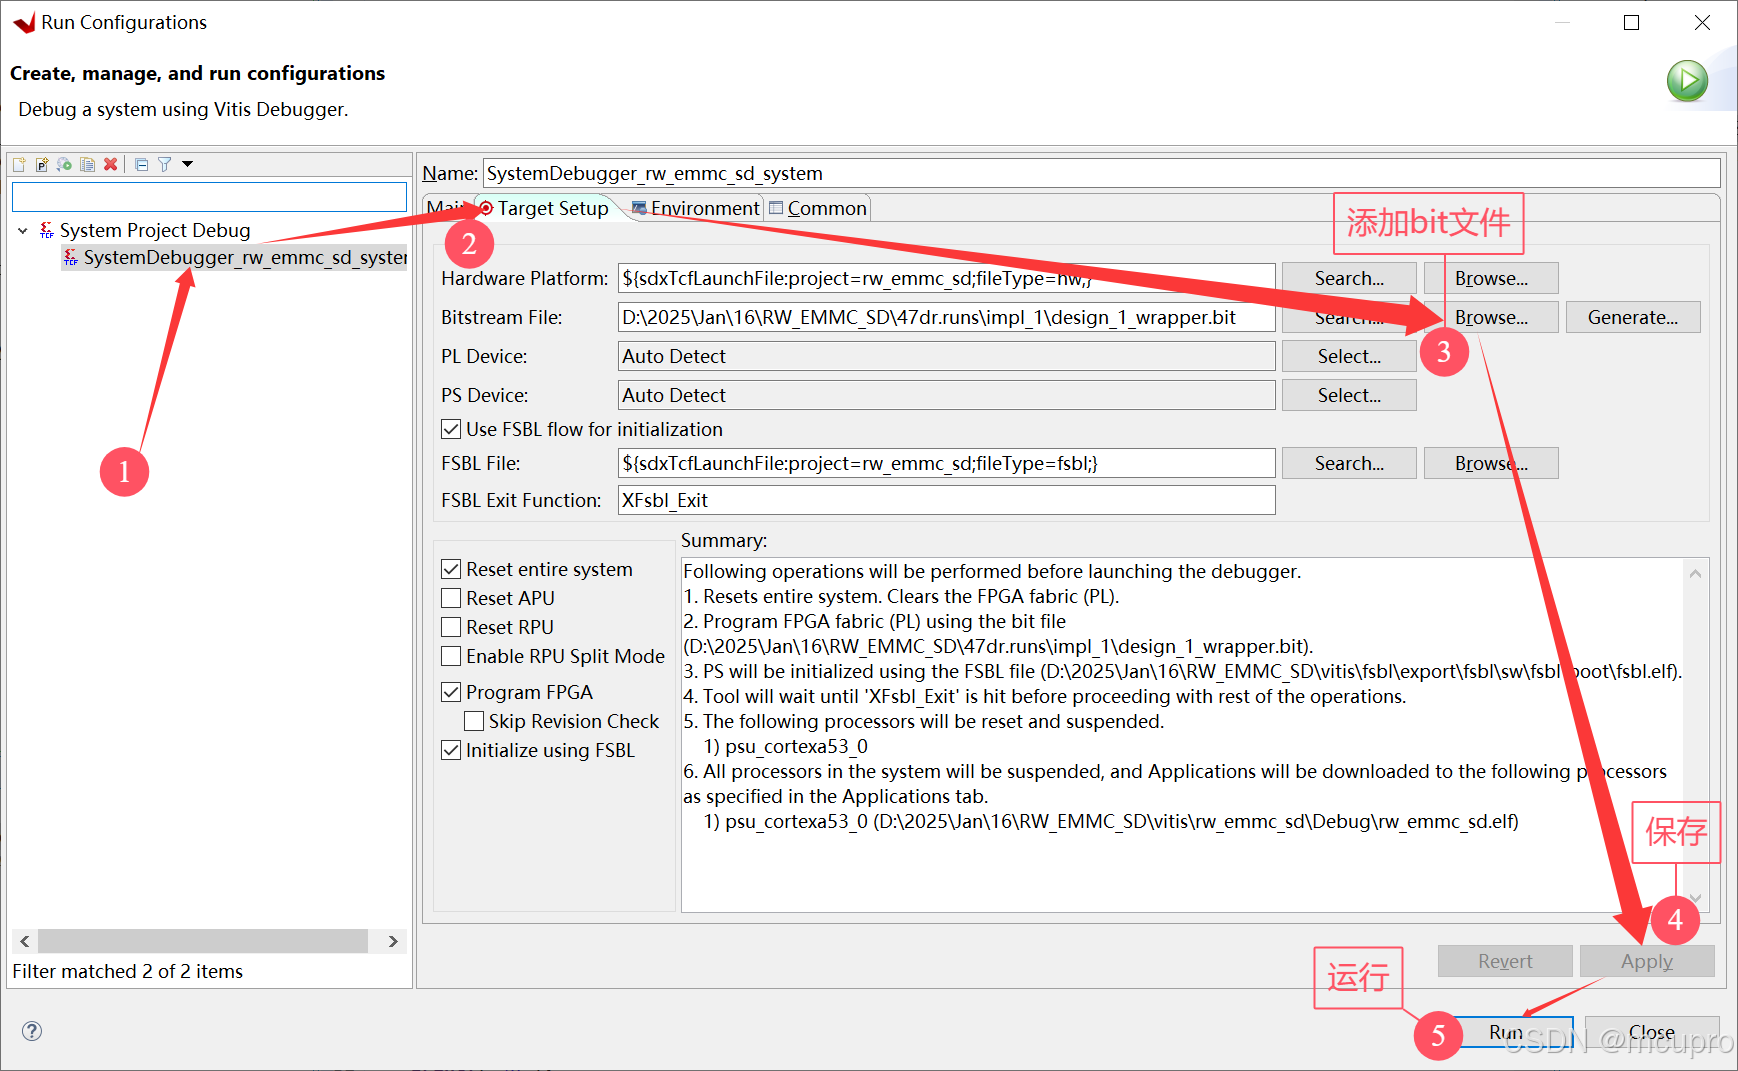Click the left panel scroll-left arrow
The image size is (1738, 1071).
click(x=25, y=941)
